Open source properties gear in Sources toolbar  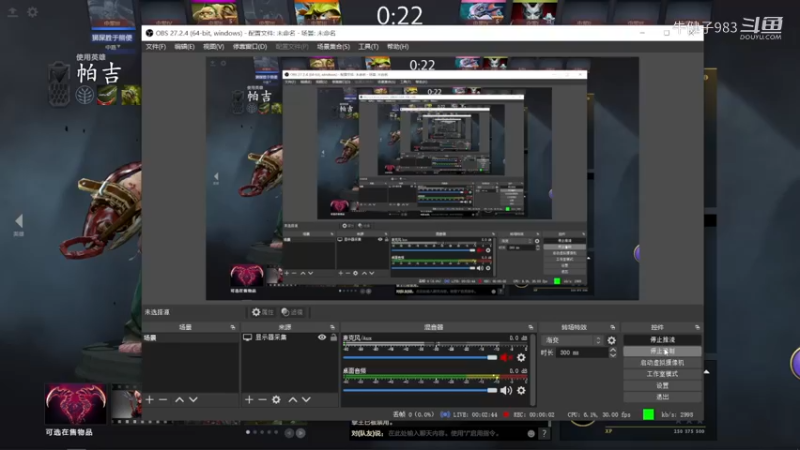276,399
